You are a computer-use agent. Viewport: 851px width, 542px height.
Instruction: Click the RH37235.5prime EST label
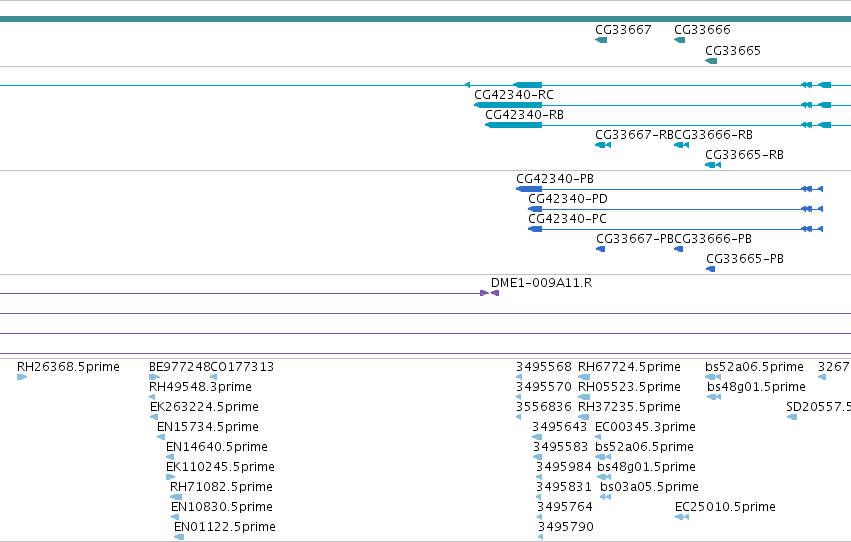[630, 407]
